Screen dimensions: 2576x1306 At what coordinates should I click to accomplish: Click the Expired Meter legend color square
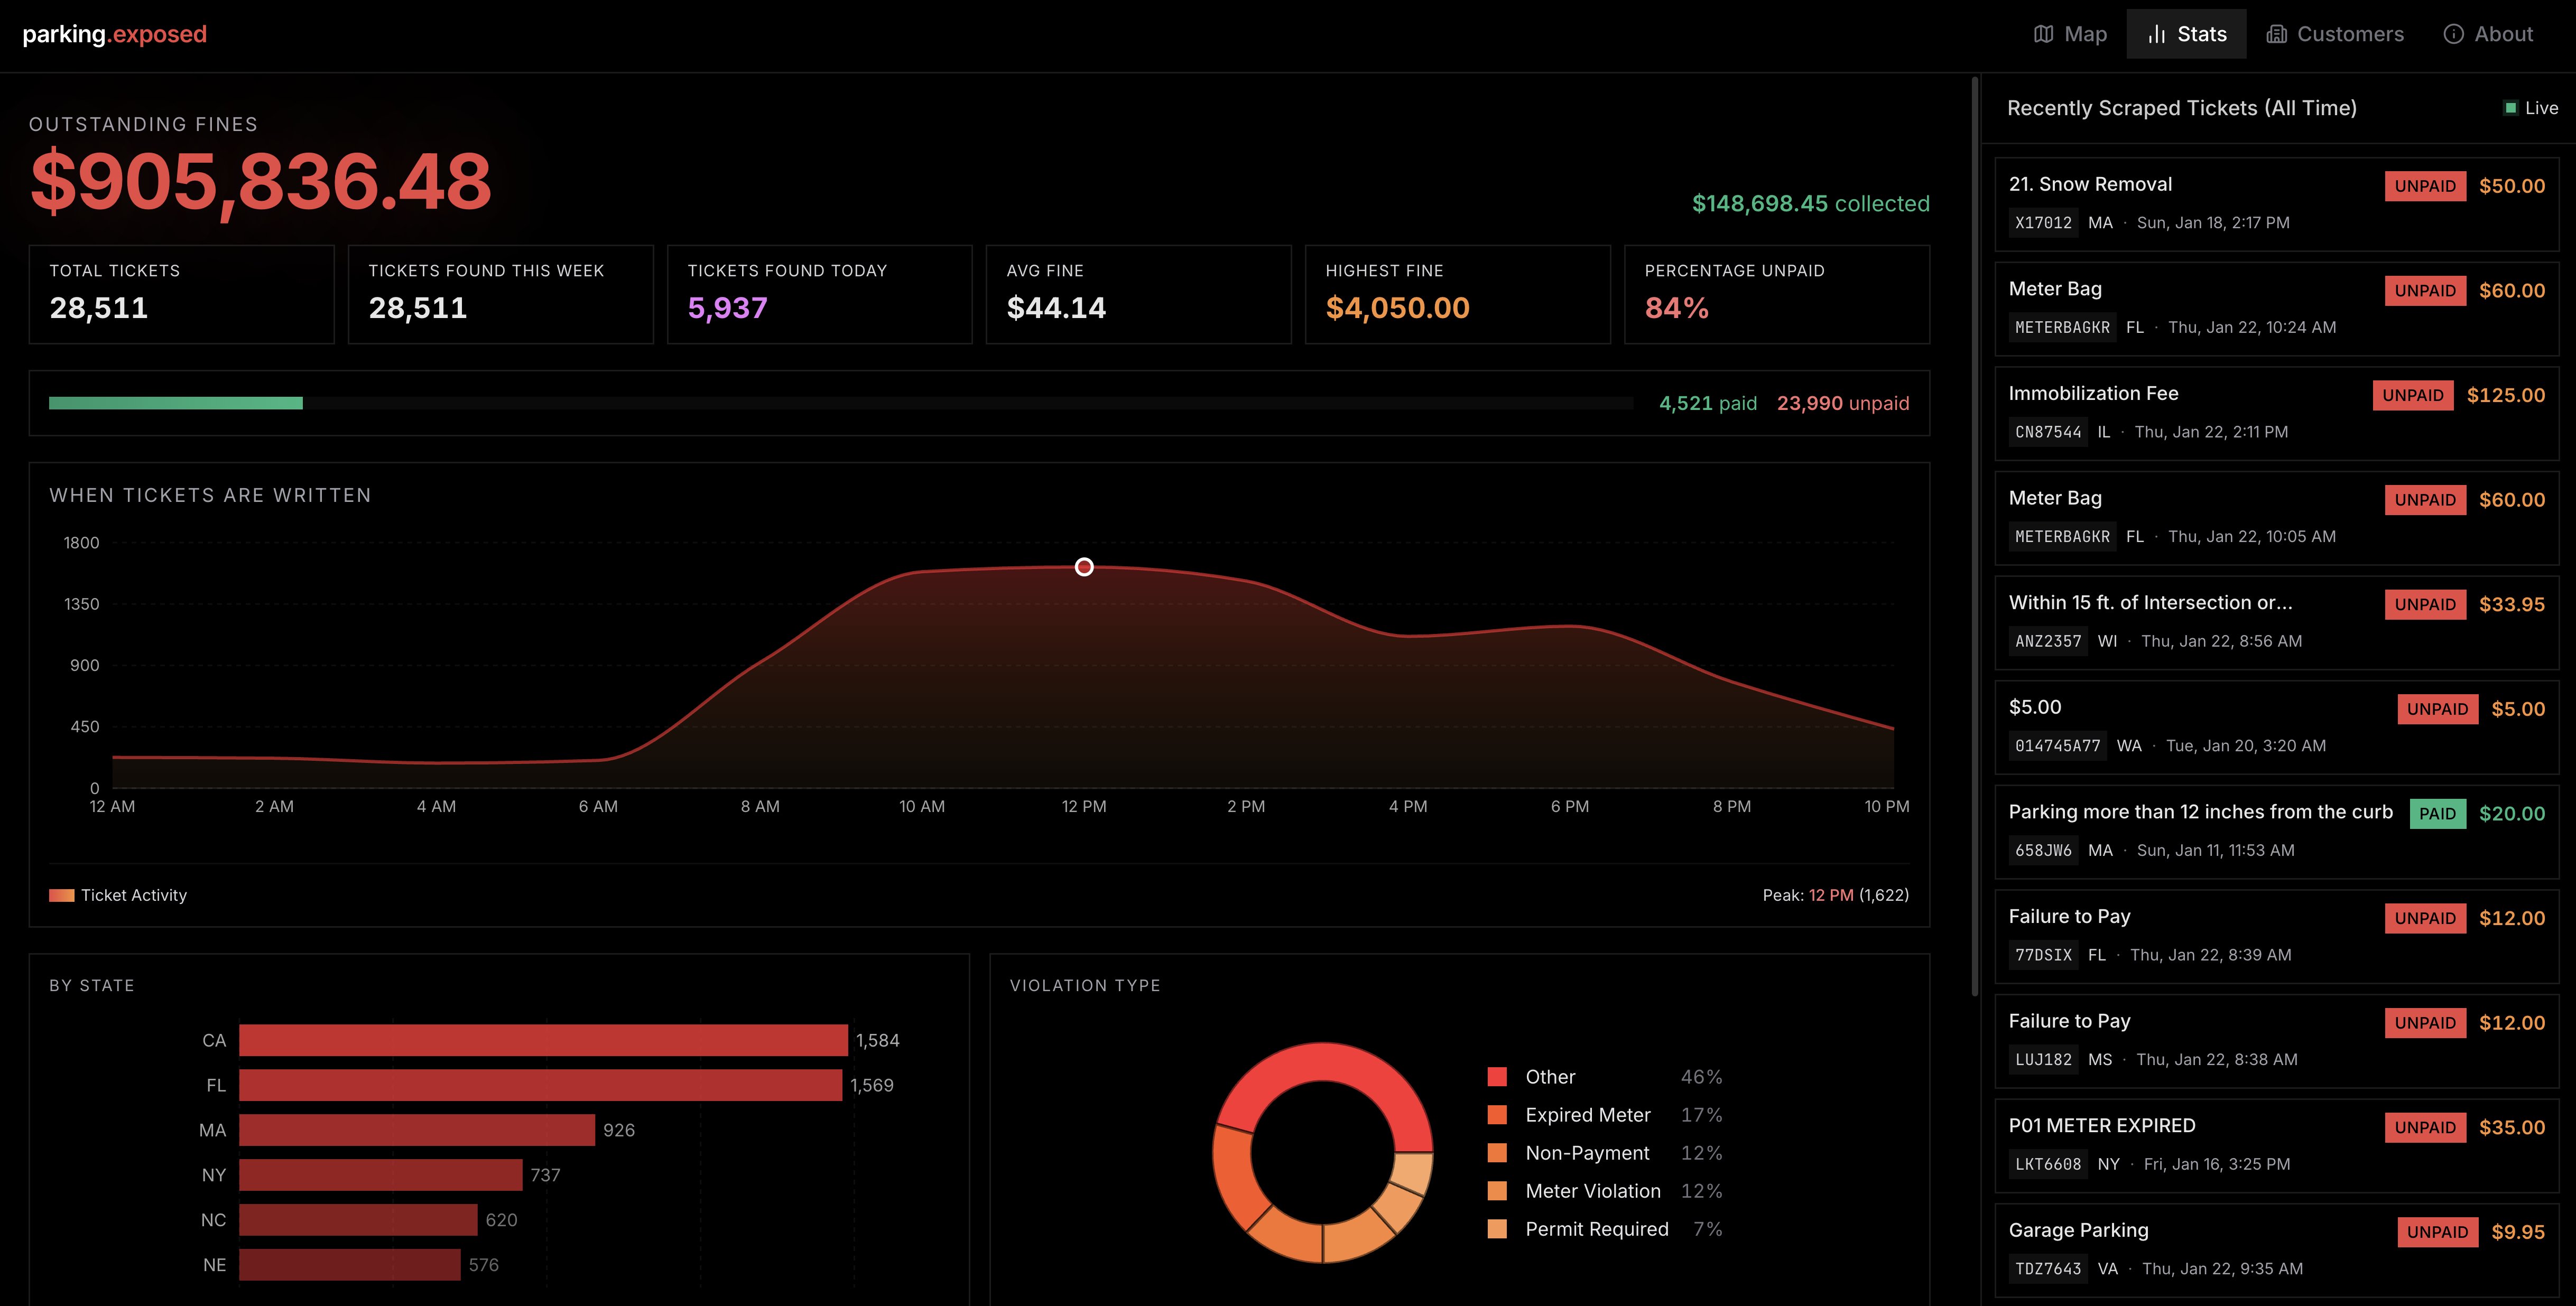(1497, 1115)
